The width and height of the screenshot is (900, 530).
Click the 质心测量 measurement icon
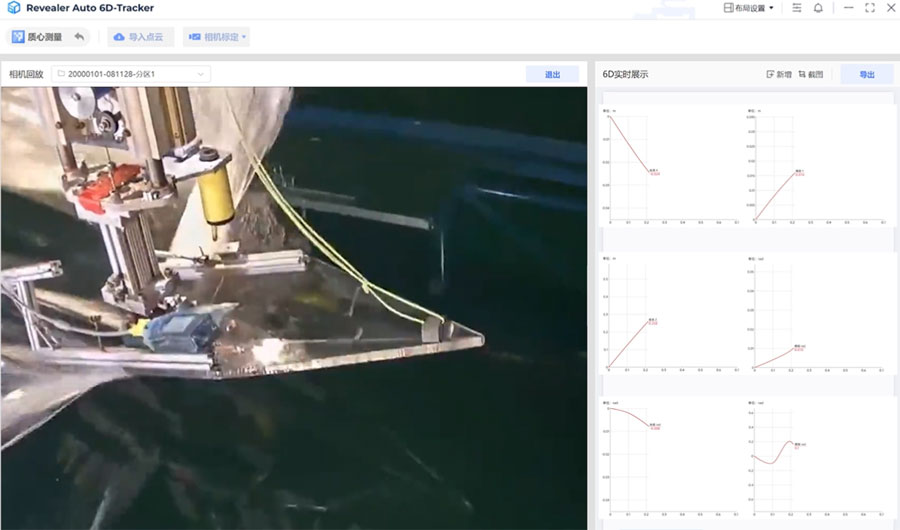point(18,37)
